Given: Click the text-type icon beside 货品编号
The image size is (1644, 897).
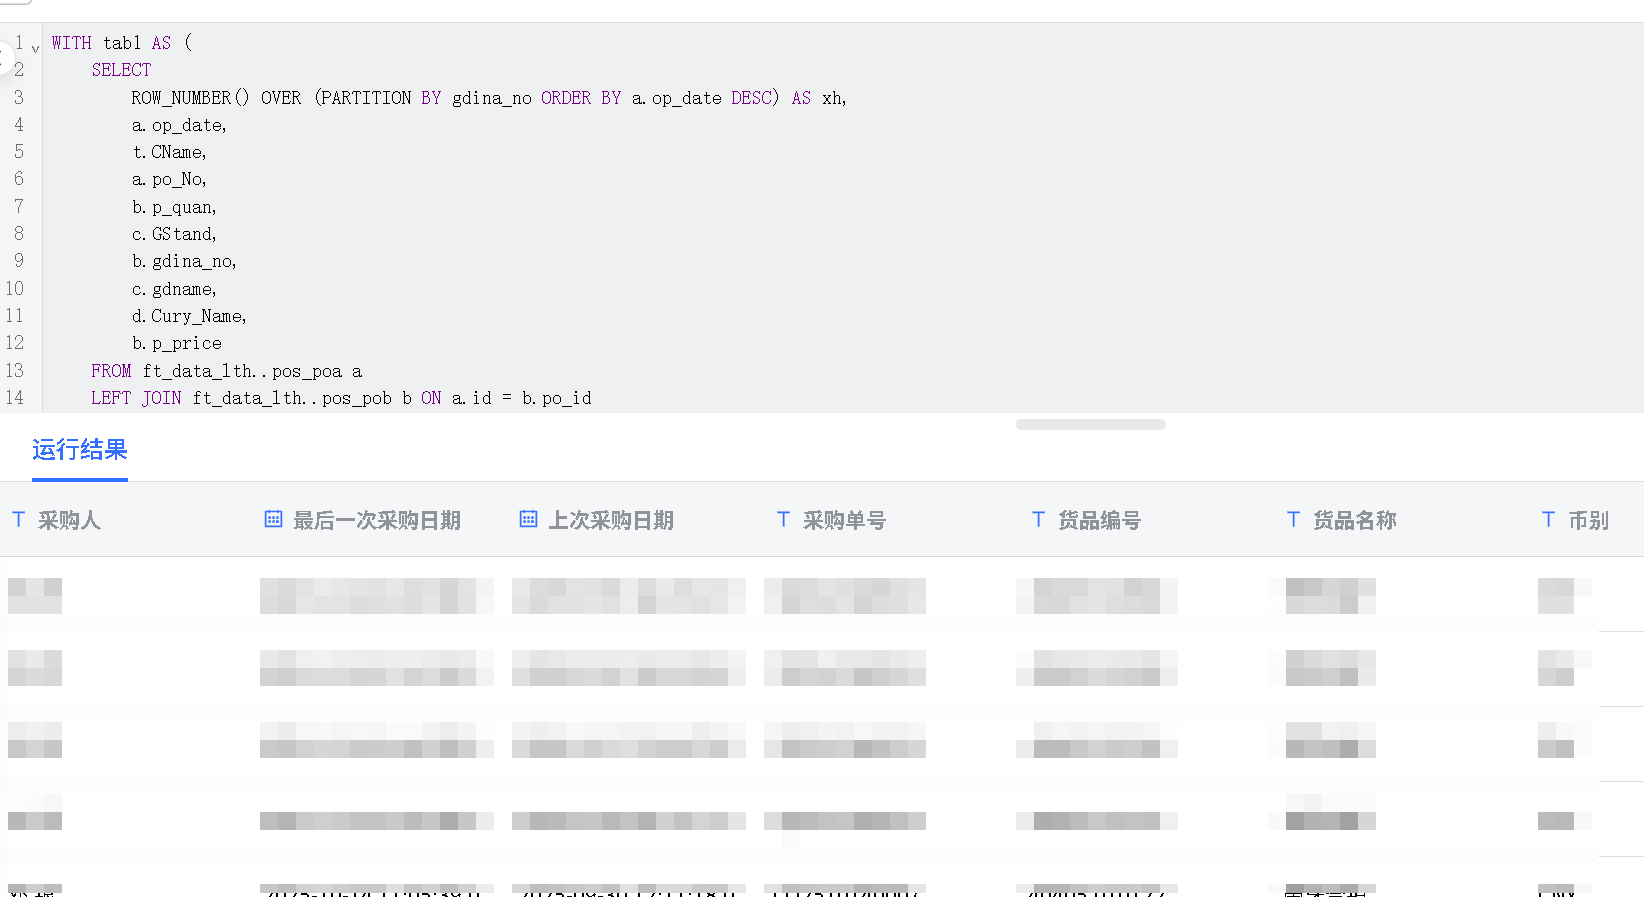Looking at the screenshot, I should click(x=1038, y=520).
